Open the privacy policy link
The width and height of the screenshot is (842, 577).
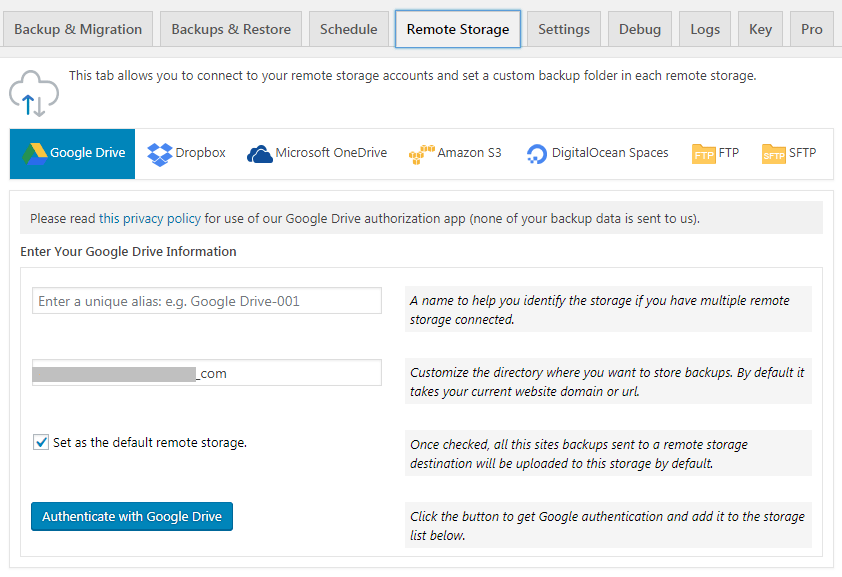click(x=150, y=218)
